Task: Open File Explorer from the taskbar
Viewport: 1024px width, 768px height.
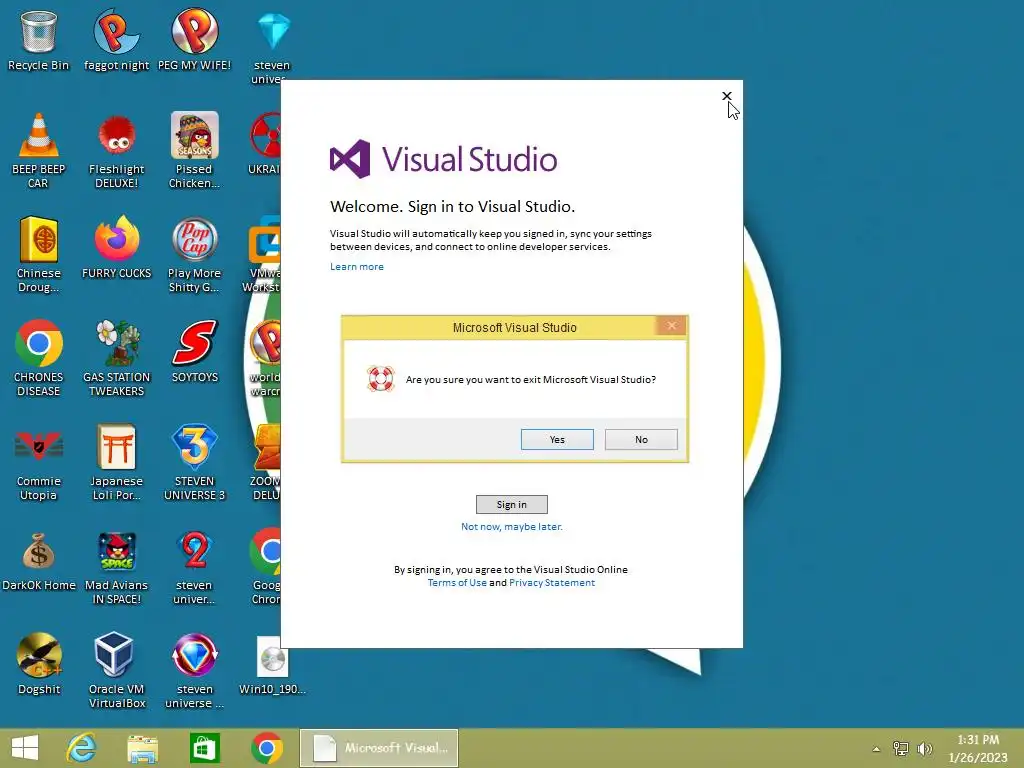Action: [x=142, y=748]
